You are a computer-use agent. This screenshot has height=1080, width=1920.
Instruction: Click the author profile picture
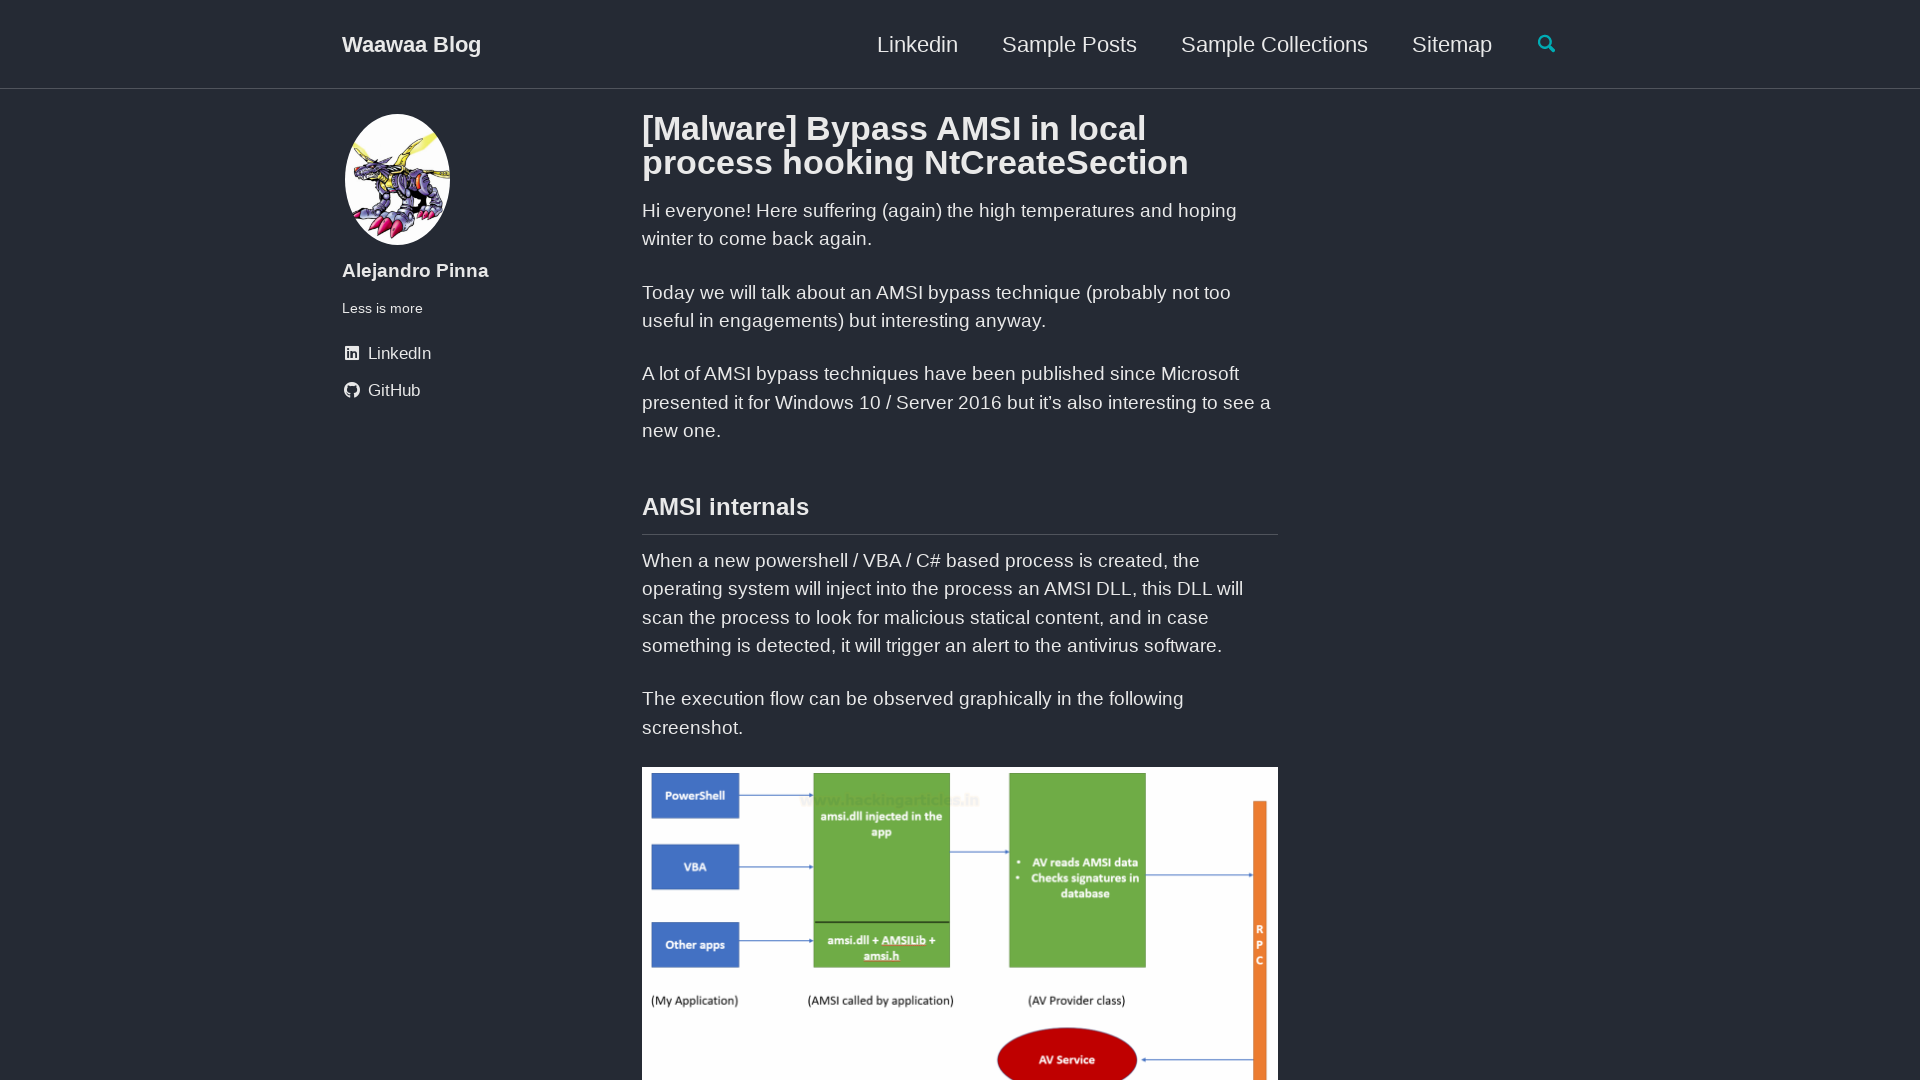click(396, 178)
